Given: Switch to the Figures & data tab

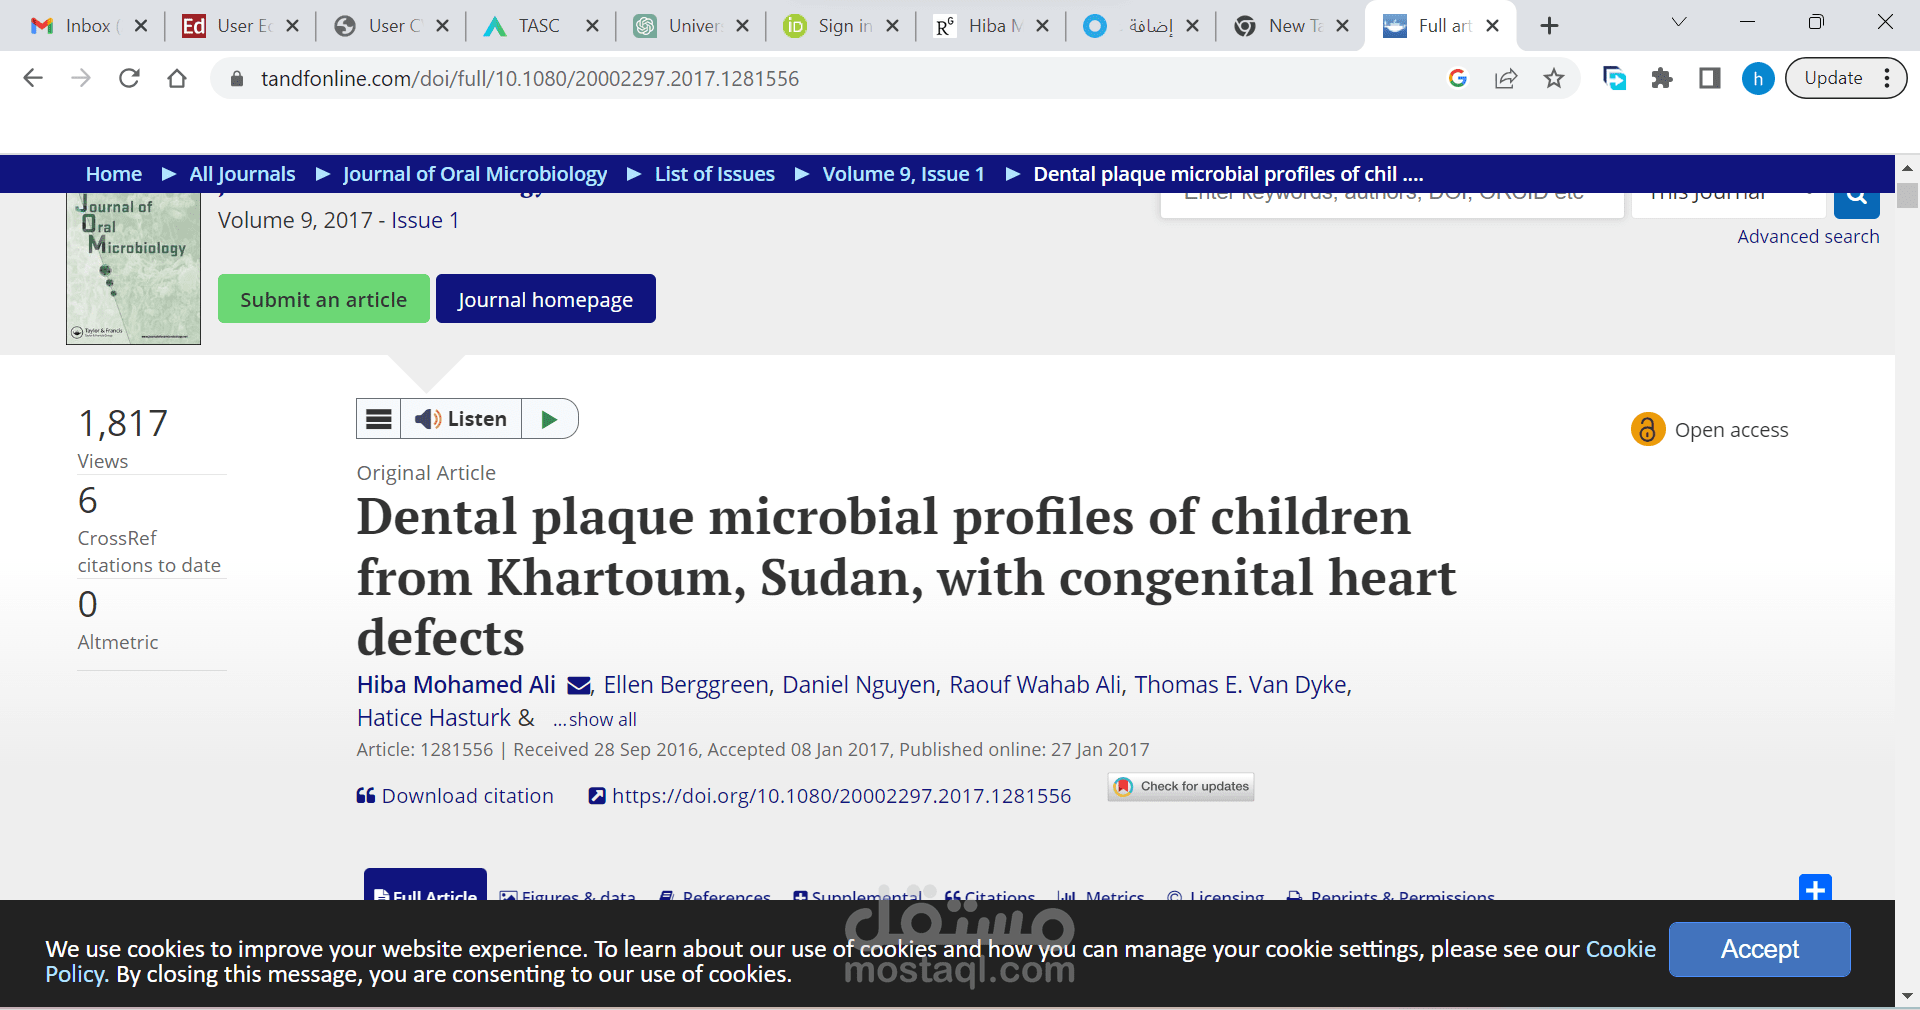Looking at the screenshot, I should point(568,898).
